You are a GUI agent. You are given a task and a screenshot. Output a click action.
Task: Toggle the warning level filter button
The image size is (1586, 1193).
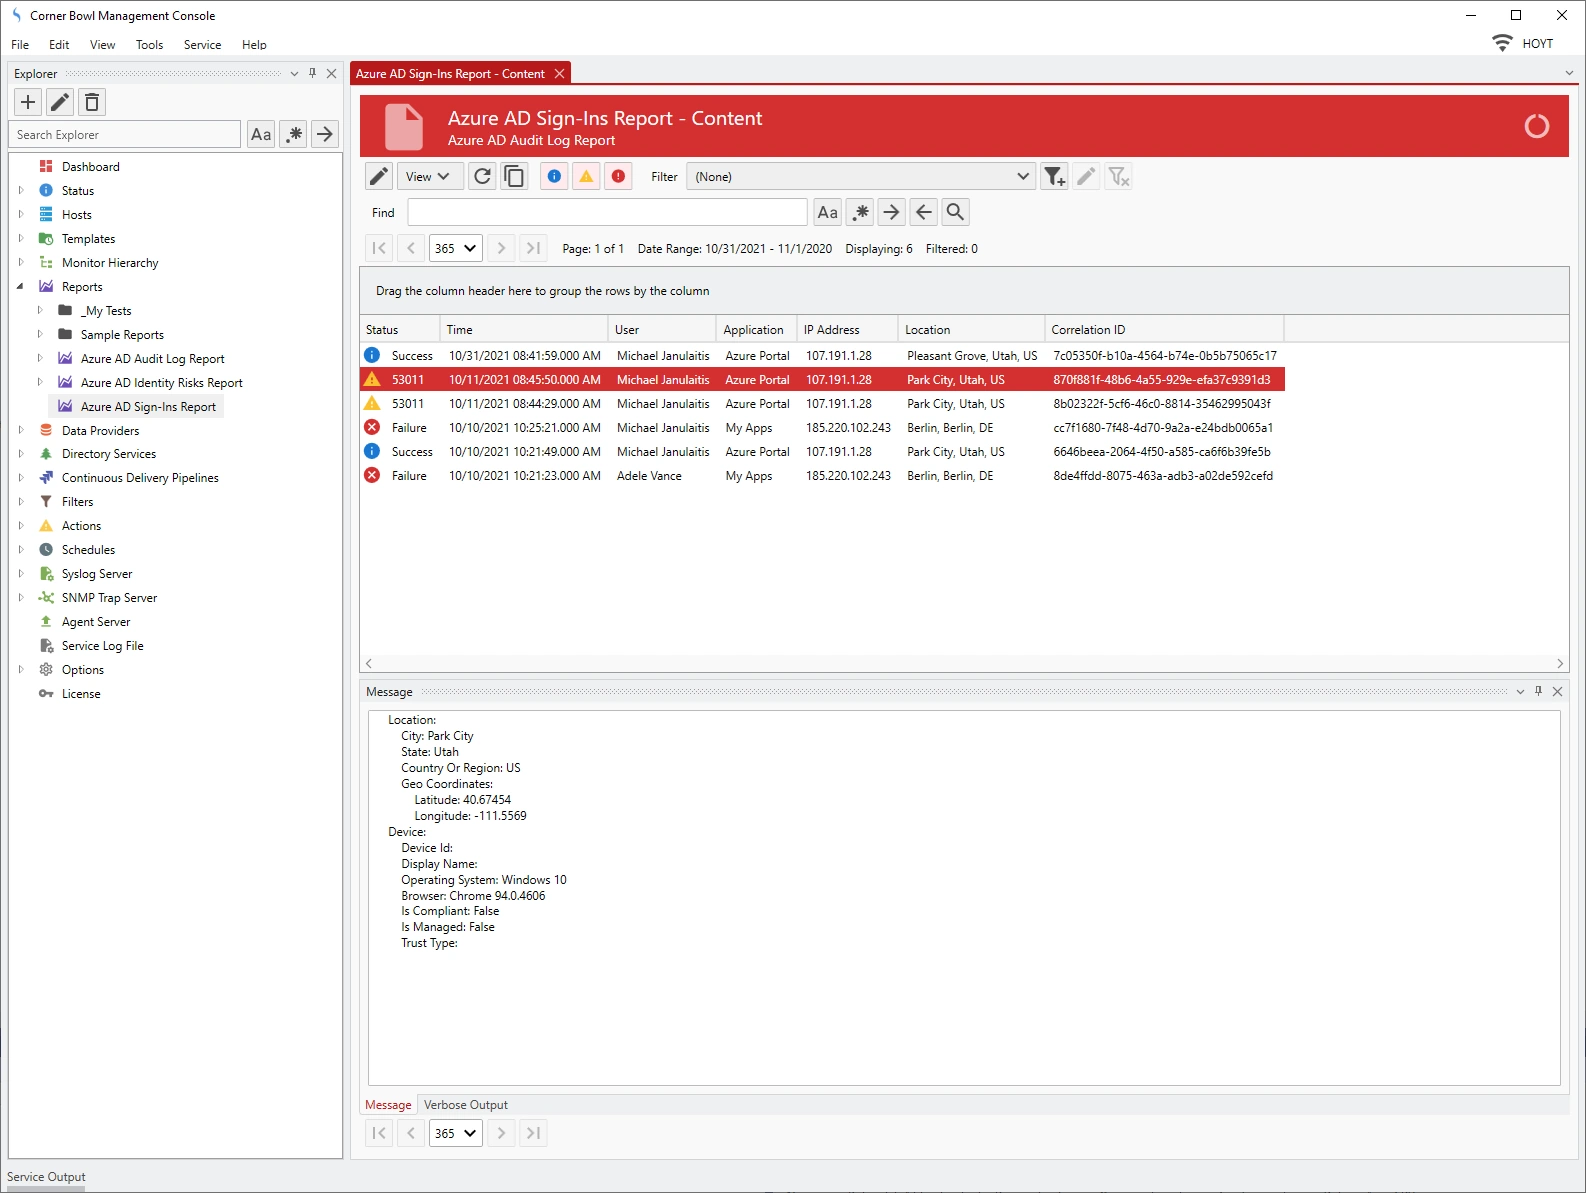pyautogui.click(x=586, y=177)
